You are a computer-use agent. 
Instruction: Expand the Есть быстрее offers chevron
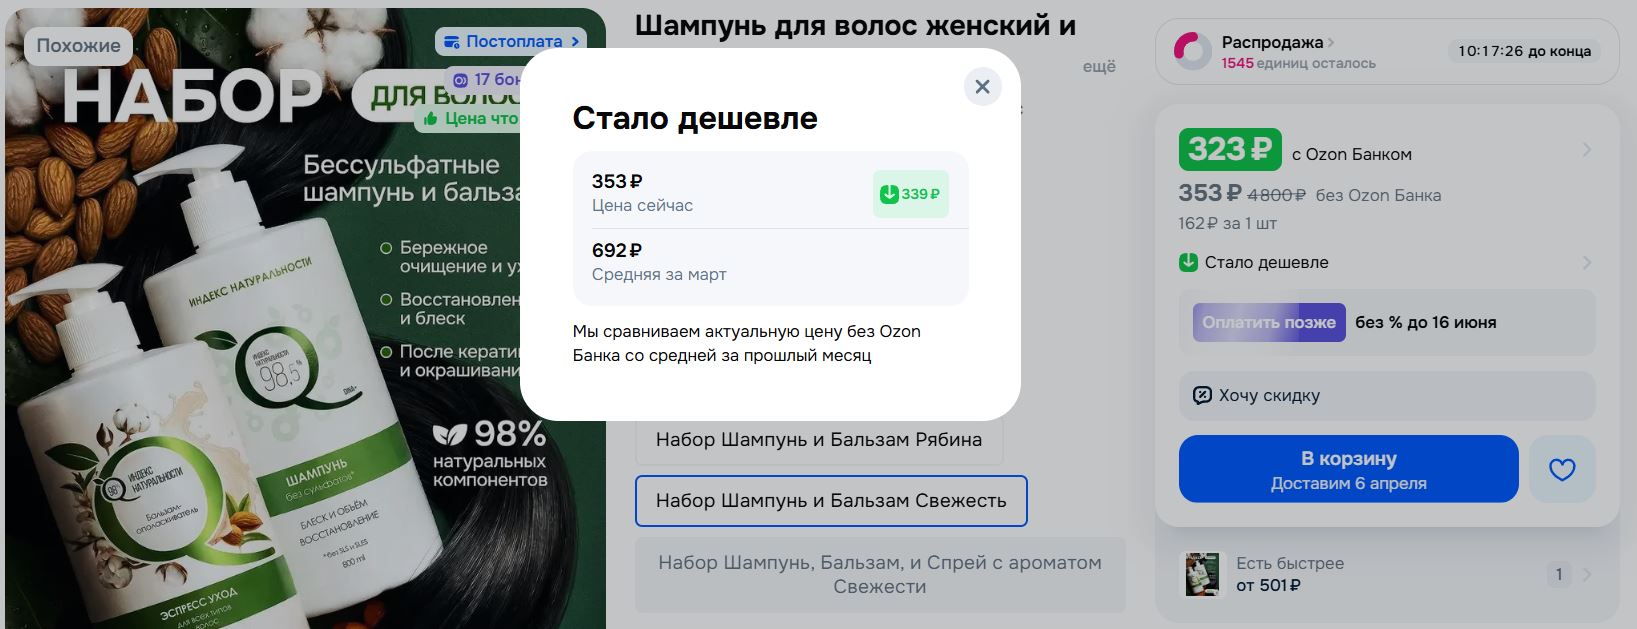[x=1586, y=574]
